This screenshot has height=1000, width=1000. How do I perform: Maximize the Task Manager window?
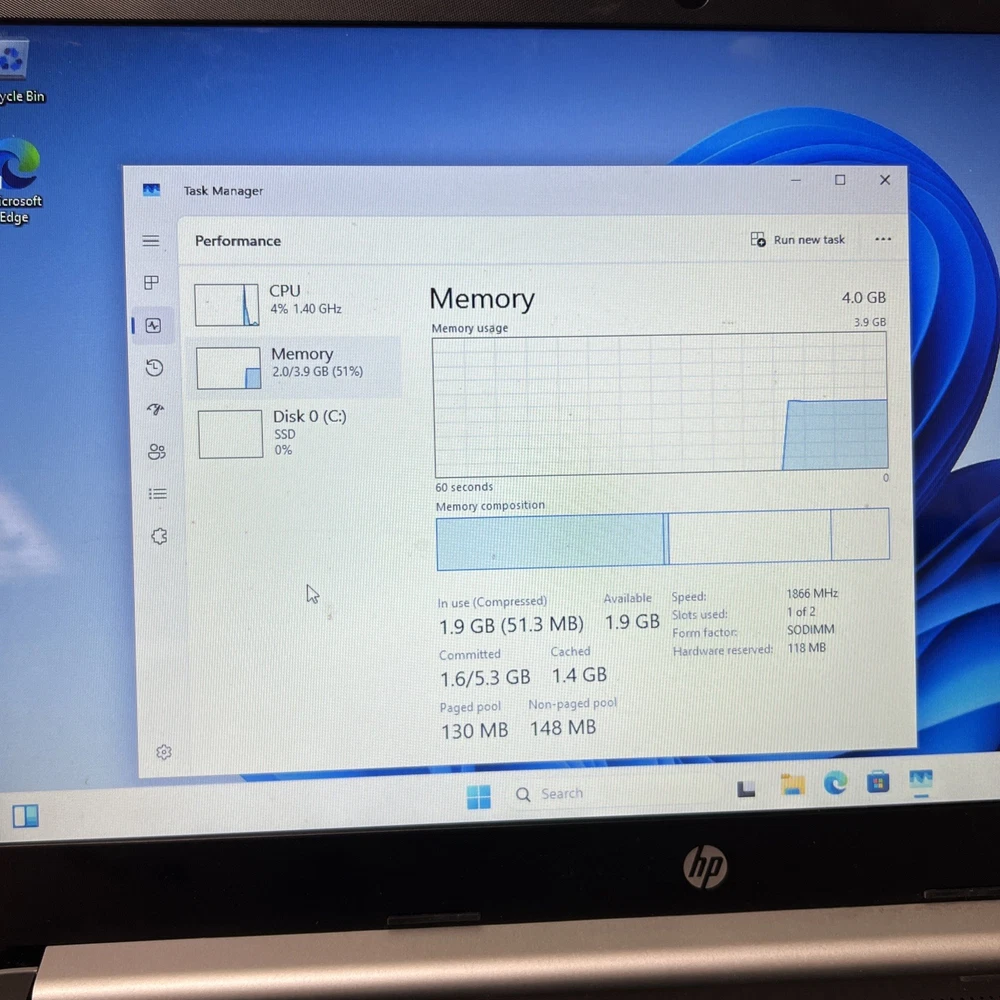click(840, 180)
